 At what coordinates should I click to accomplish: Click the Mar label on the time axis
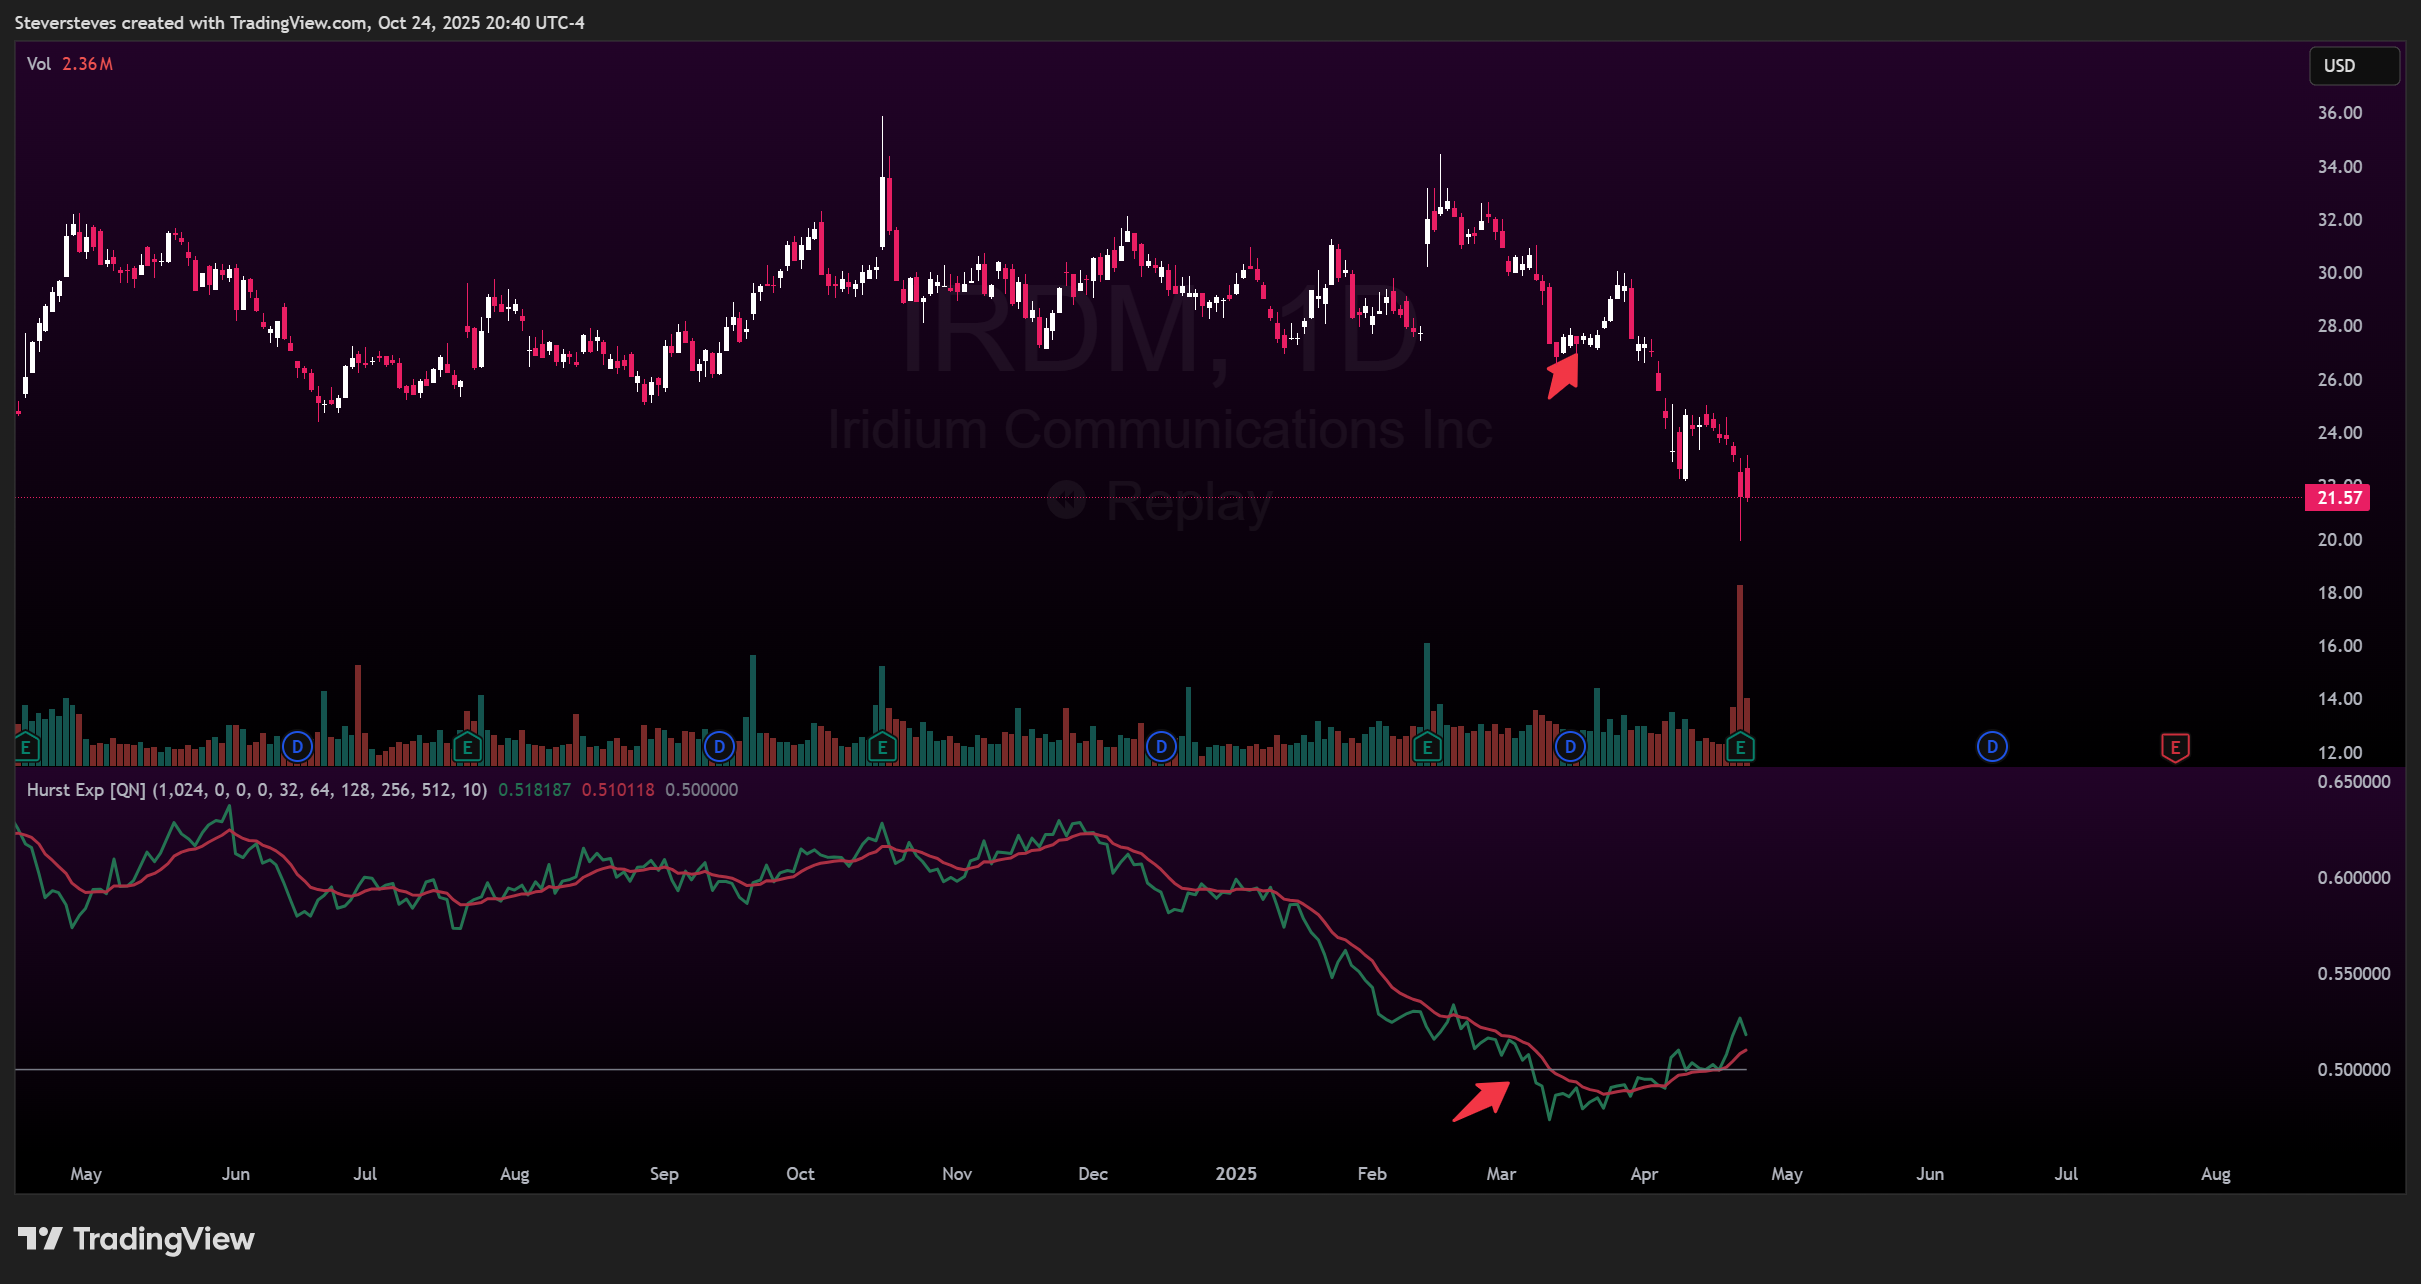(1501, 1174)
